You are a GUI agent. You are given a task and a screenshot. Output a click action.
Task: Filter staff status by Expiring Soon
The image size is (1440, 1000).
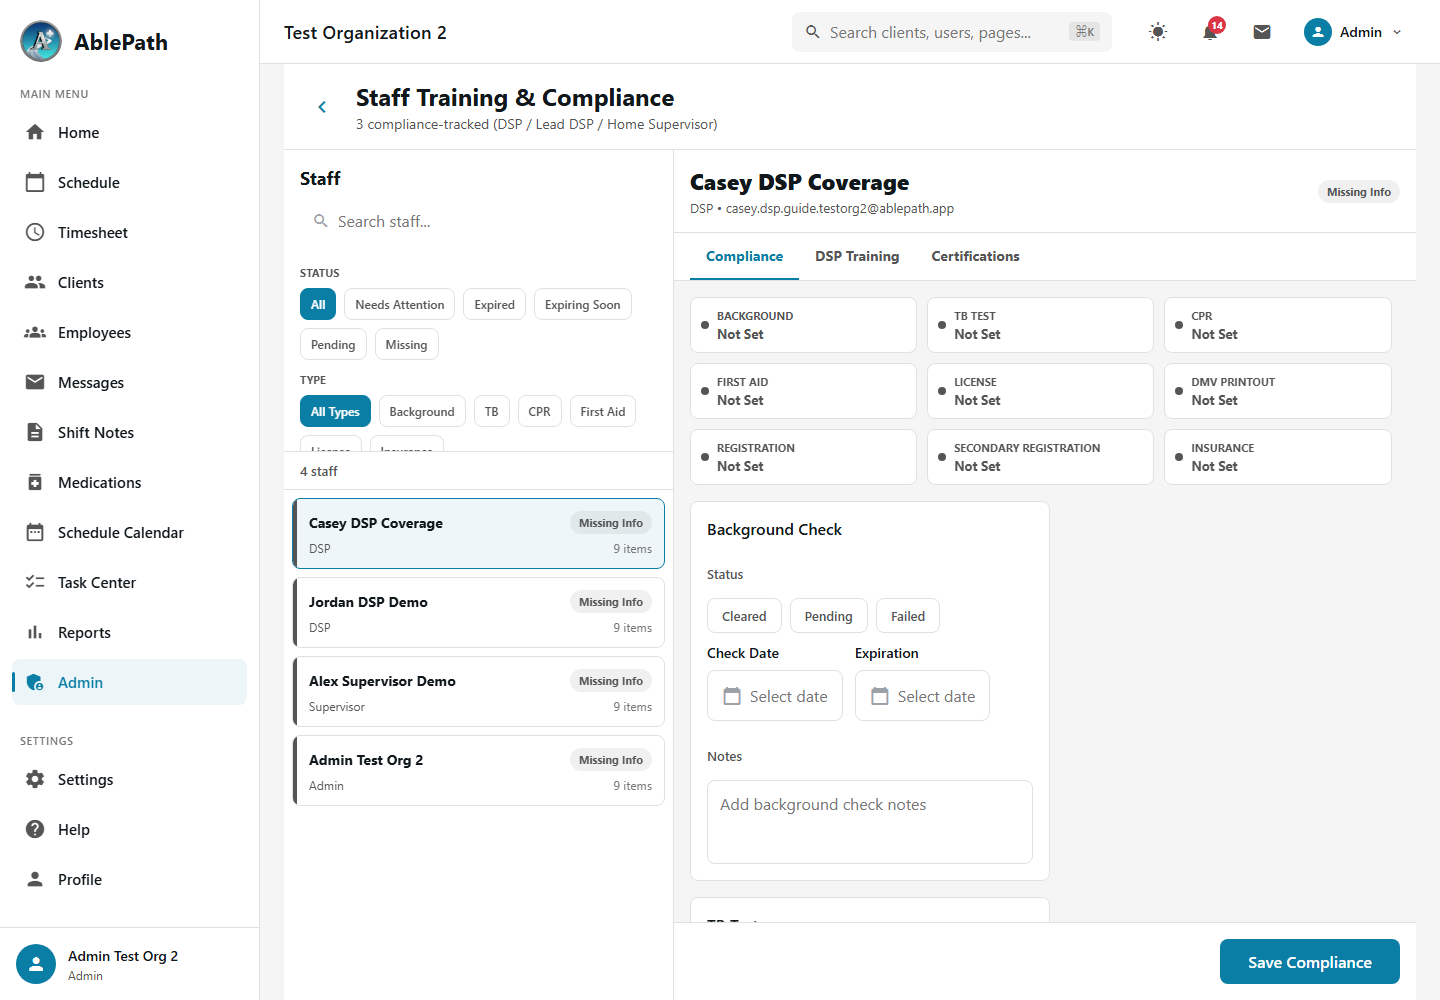coord(583,305)
